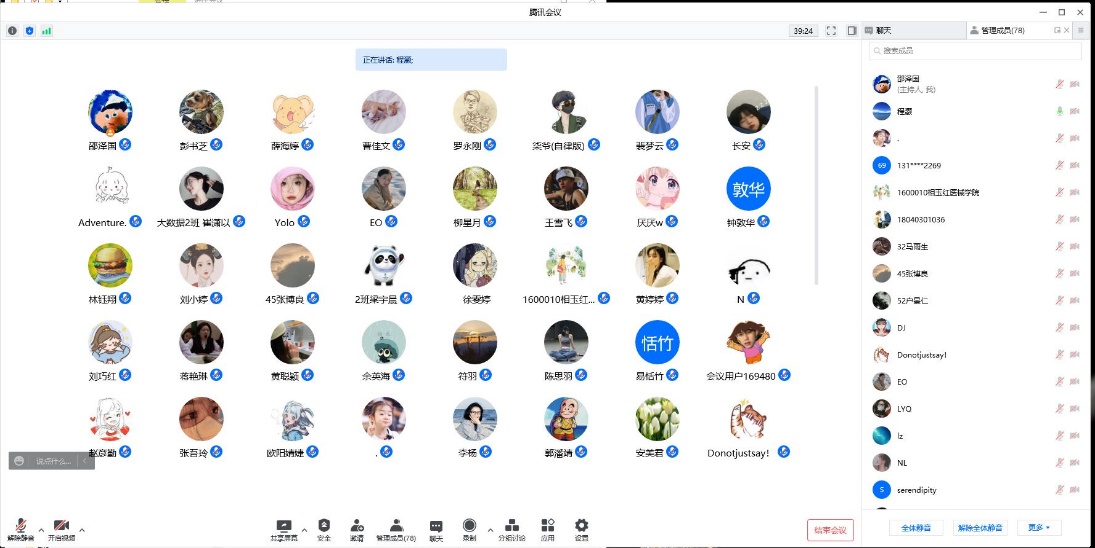
Task: Expand the arrow next to 解除静音
Action: click(41, 529)
